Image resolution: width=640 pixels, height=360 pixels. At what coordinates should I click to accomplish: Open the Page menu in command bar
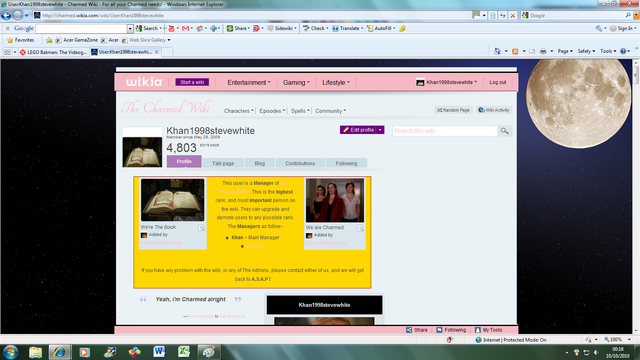[x=565, y=51]
